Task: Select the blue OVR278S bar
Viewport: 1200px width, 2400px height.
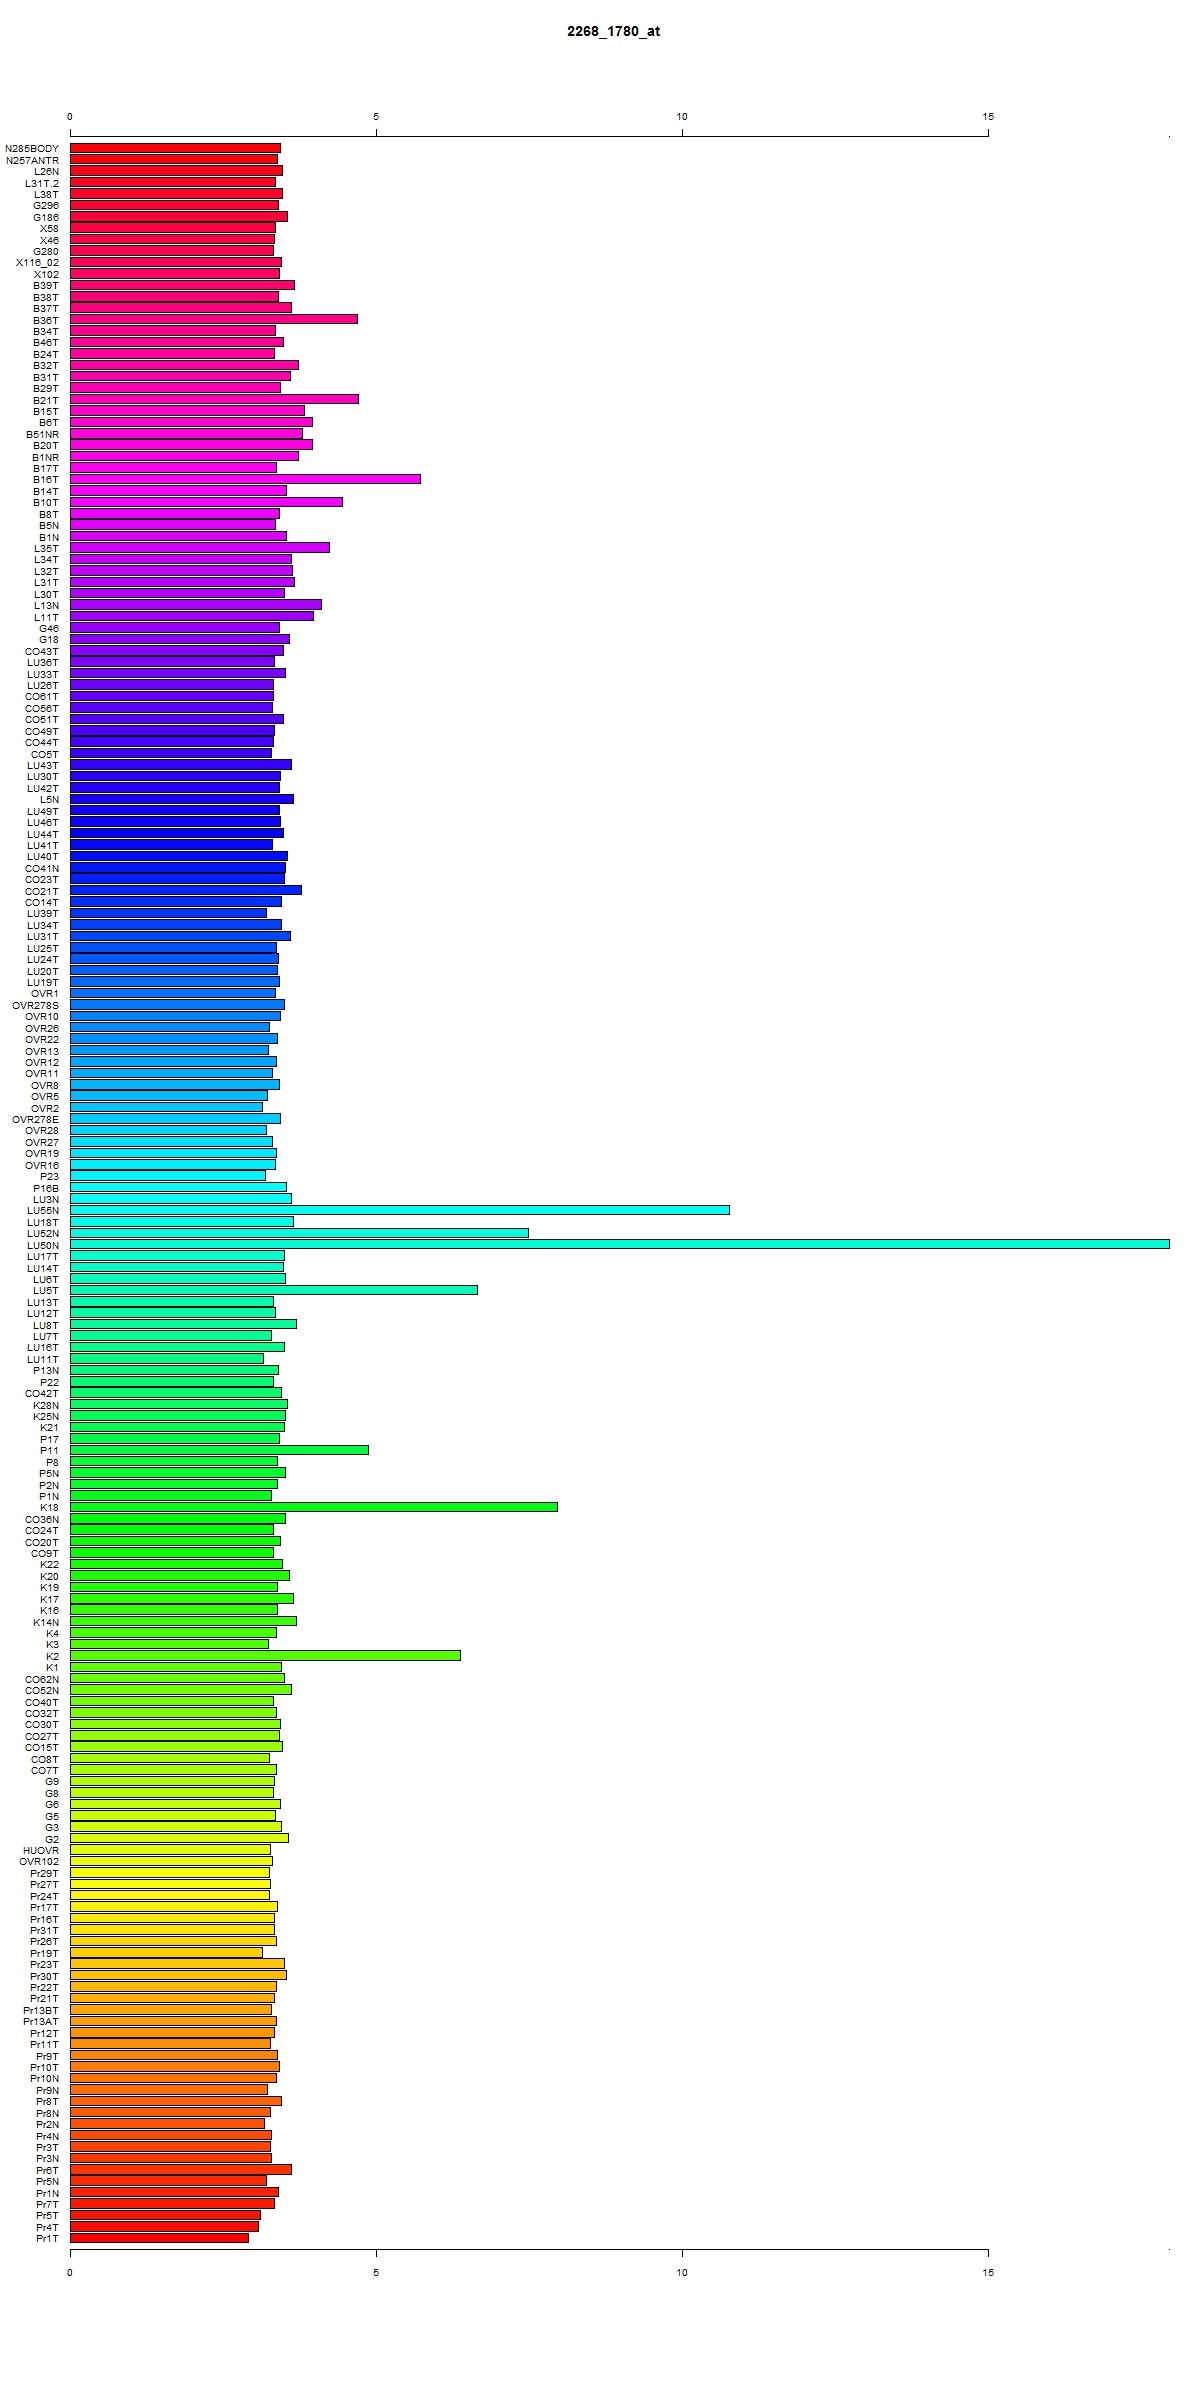Action: 177,1005
